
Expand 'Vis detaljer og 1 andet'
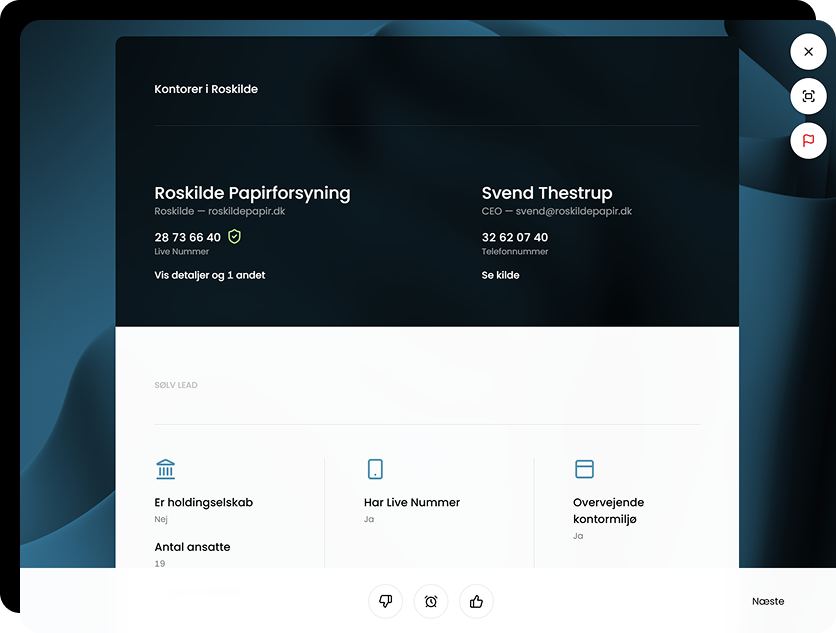(210, 275)
